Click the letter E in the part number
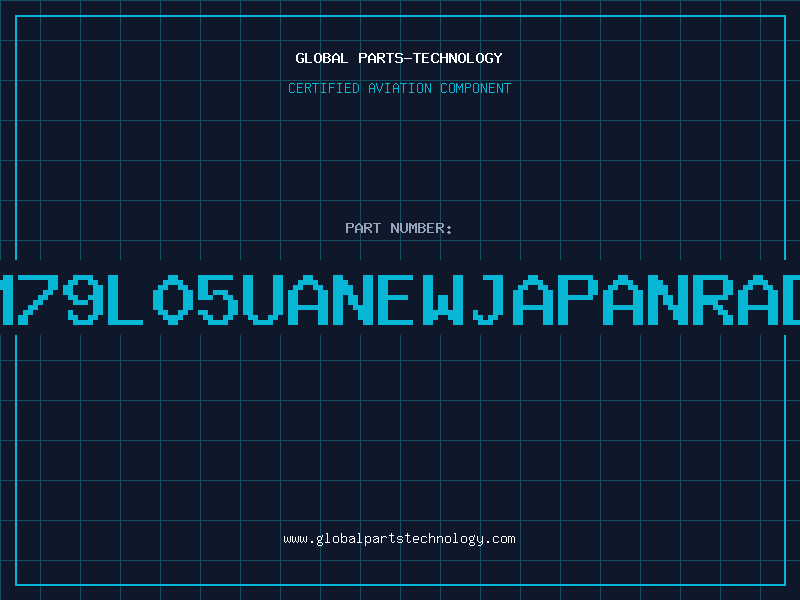This screenshot has height=600, width=800. pos(395,299)
